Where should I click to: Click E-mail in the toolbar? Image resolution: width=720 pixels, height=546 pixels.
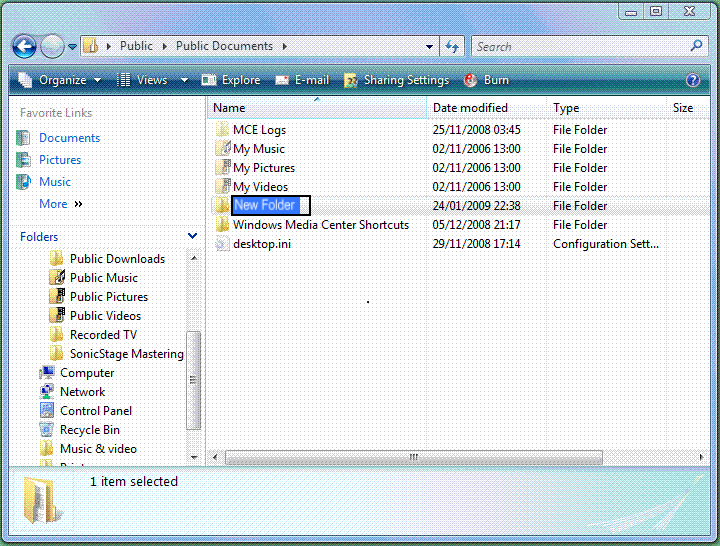(302, 80)
